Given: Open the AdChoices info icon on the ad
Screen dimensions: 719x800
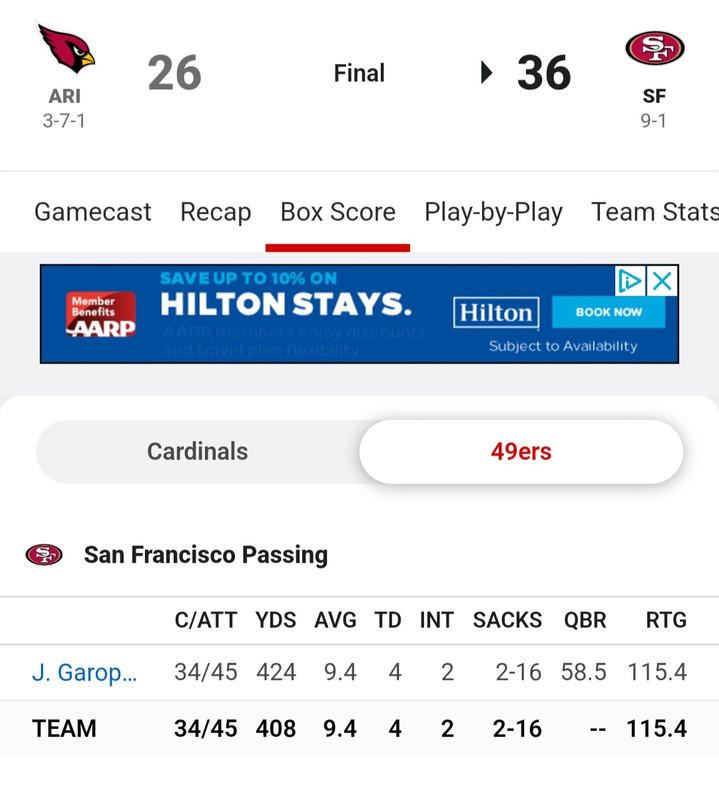Looking at the screenshot, I should tap(630, 281).
